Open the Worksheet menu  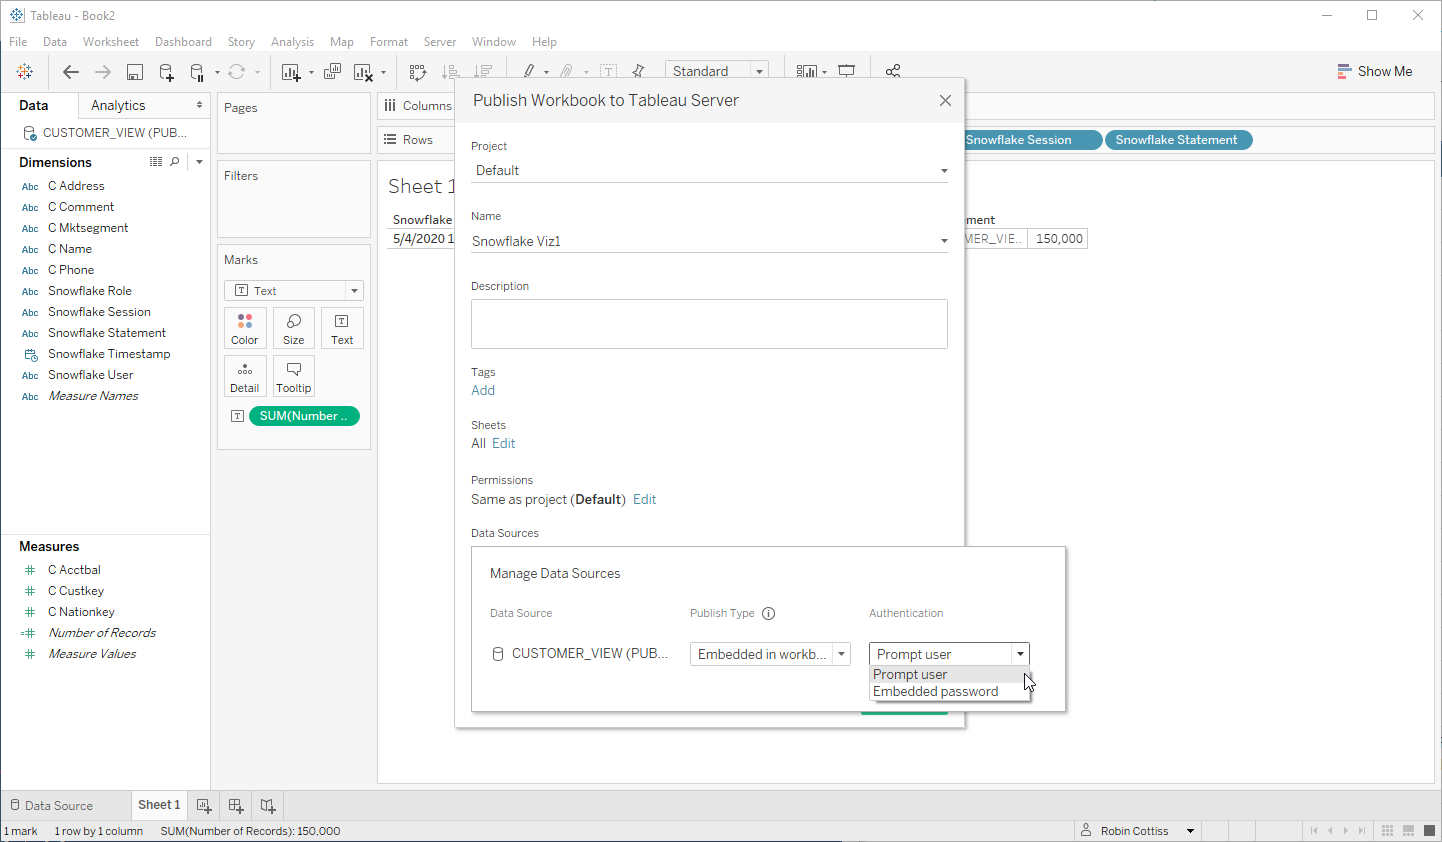tap(111, 42)
